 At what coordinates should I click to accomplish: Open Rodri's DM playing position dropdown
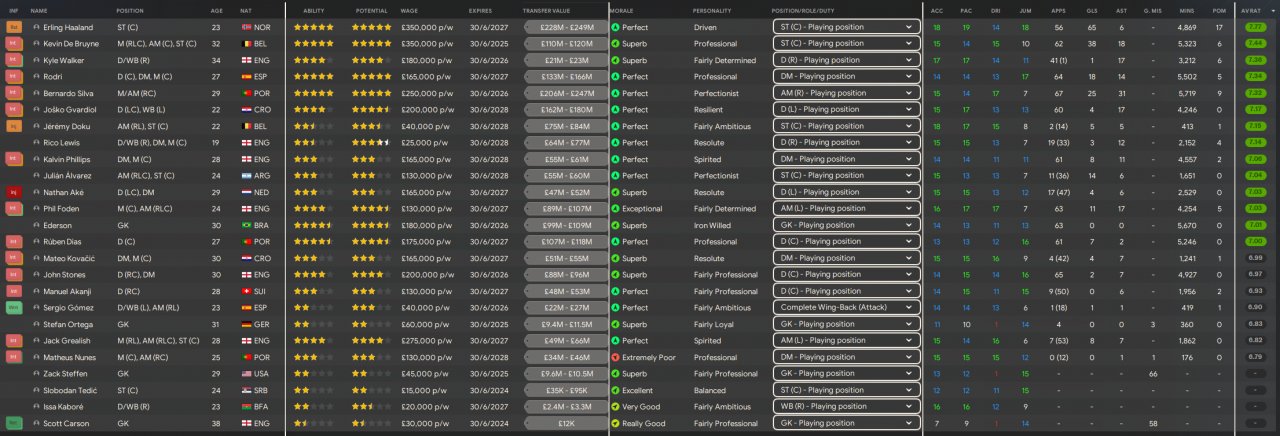pyautogui.click(x=846, y=76)
